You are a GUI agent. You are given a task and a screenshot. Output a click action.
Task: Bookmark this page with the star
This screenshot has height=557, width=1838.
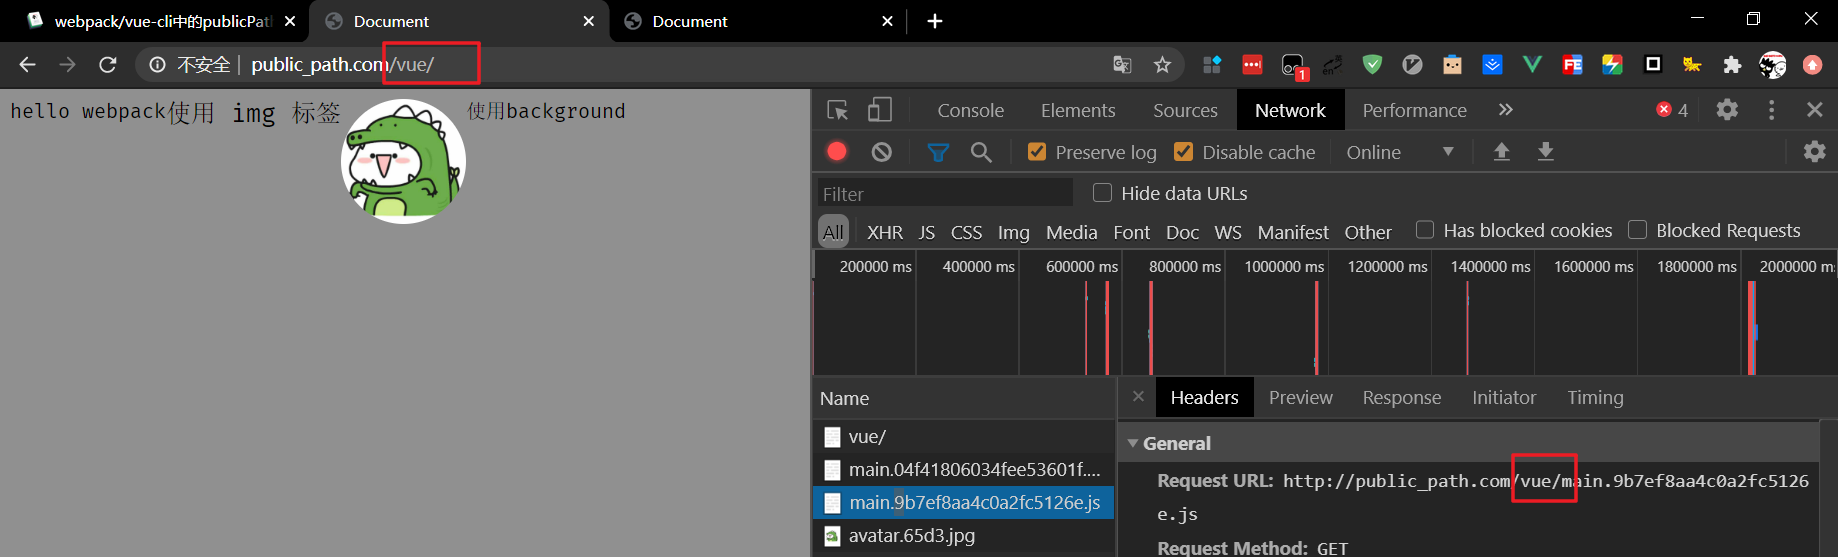point(1162,65)
